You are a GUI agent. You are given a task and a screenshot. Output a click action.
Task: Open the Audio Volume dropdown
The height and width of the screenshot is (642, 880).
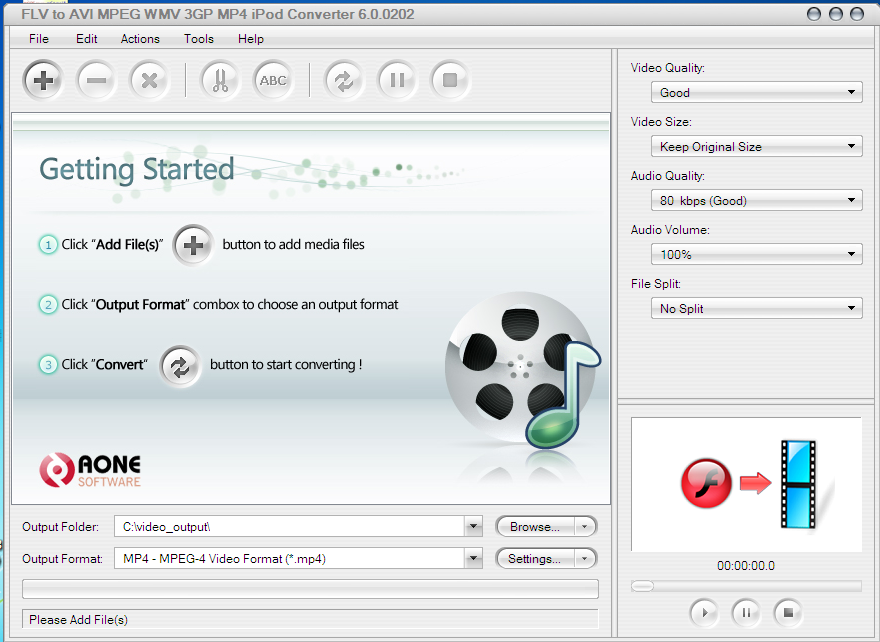(757, 254)
